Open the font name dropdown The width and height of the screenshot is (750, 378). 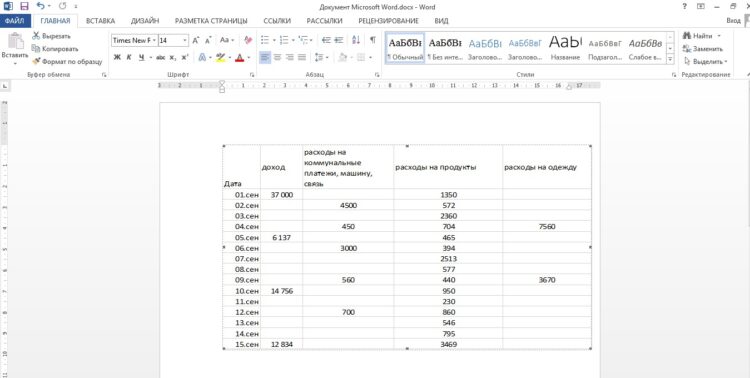tap(154, 41)
